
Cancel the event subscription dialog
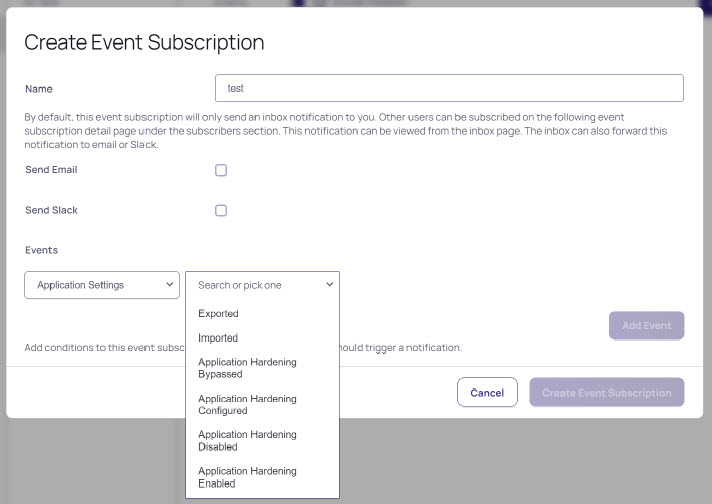[487, 393]
